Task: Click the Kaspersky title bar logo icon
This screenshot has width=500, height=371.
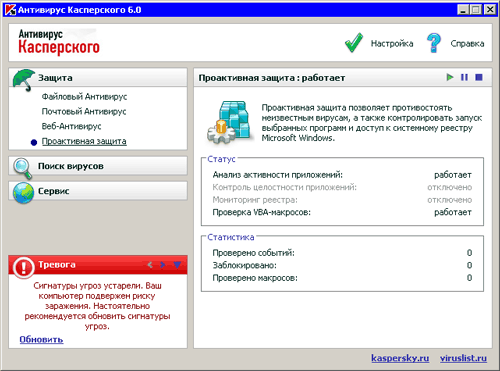Action: click(x=10, y=10)
